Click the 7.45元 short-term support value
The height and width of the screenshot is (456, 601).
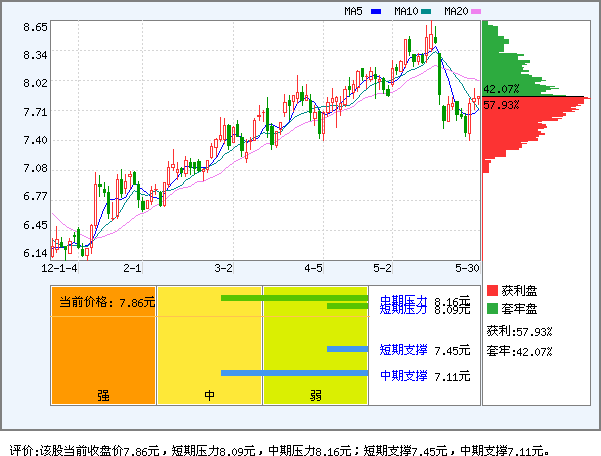452,351
